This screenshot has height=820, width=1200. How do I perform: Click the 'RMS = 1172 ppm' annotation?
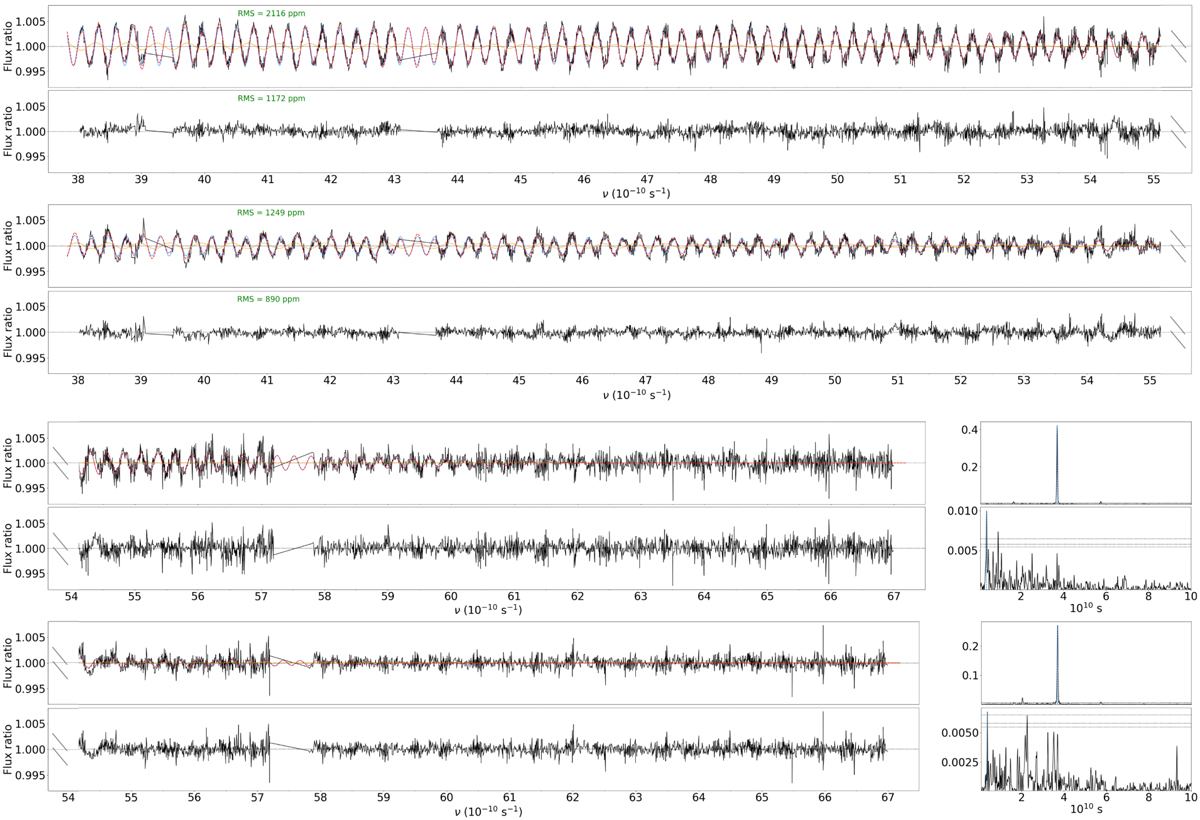(x=271, y=98)
